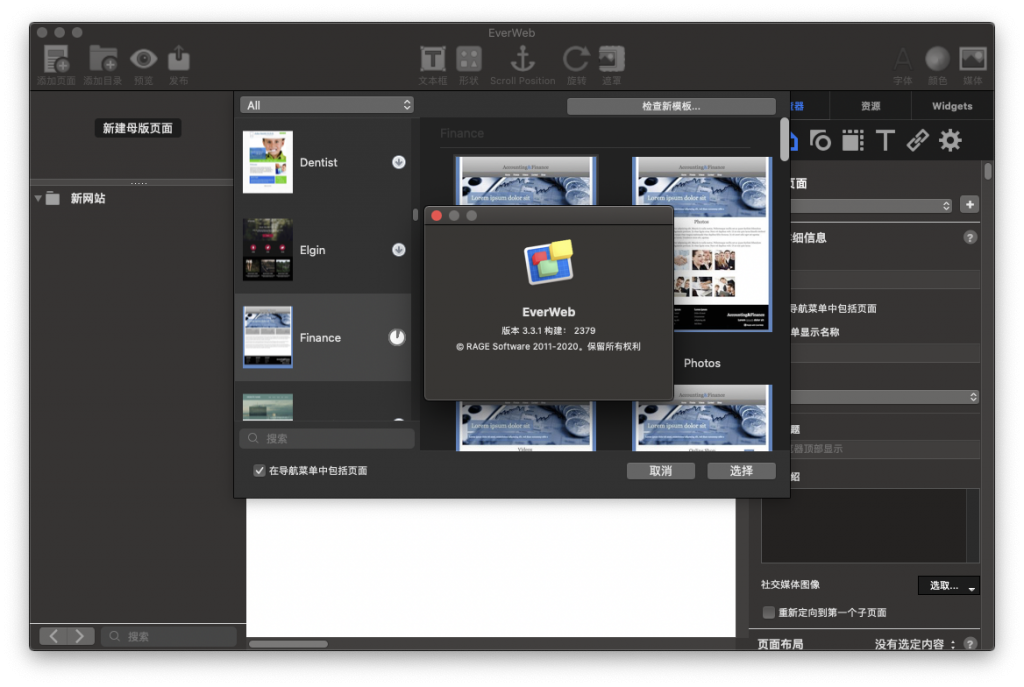This screenshot has height=687, width=1024.
Task: Navigate back with the left arrow
Action: tap(54, 636)
